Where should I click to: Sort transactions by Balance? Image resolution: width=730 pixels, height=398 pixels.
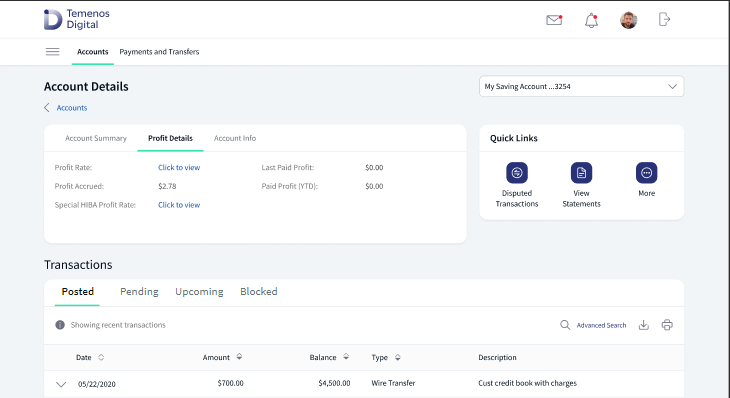coord(346,357)
